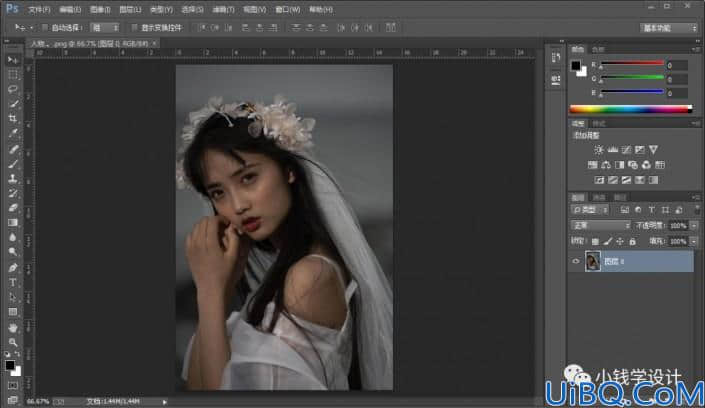Screen dimensions: 705x408
Task: Open the layer filter type dropdown
Action: click(x=590, y=210)
